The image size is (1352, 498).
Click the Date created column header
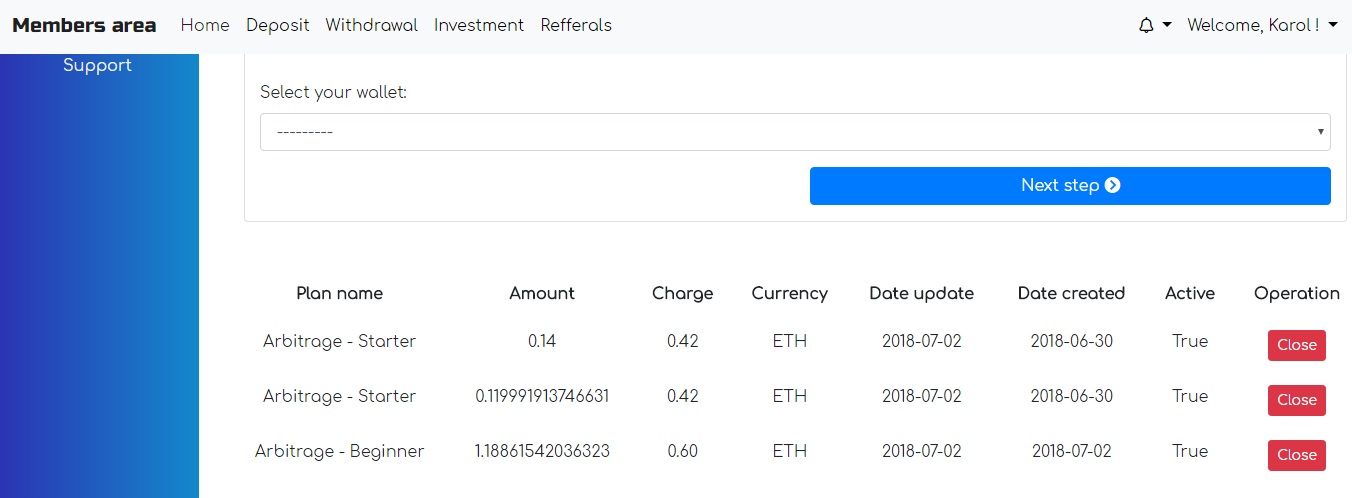click(x=1072, y=293)
